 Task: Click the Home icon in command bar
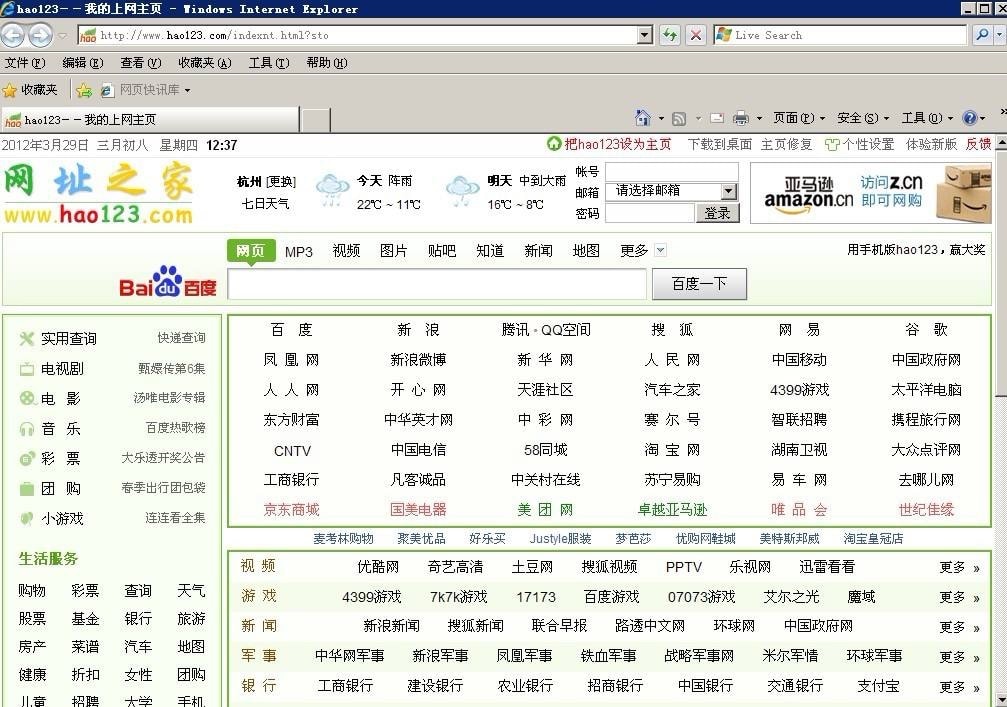[x=642, y=118]
